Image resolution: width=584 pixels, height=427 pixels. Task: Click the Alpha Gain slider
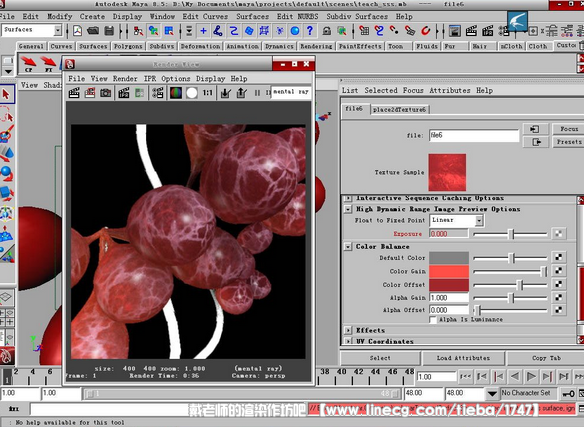click(x=510, y=298)
